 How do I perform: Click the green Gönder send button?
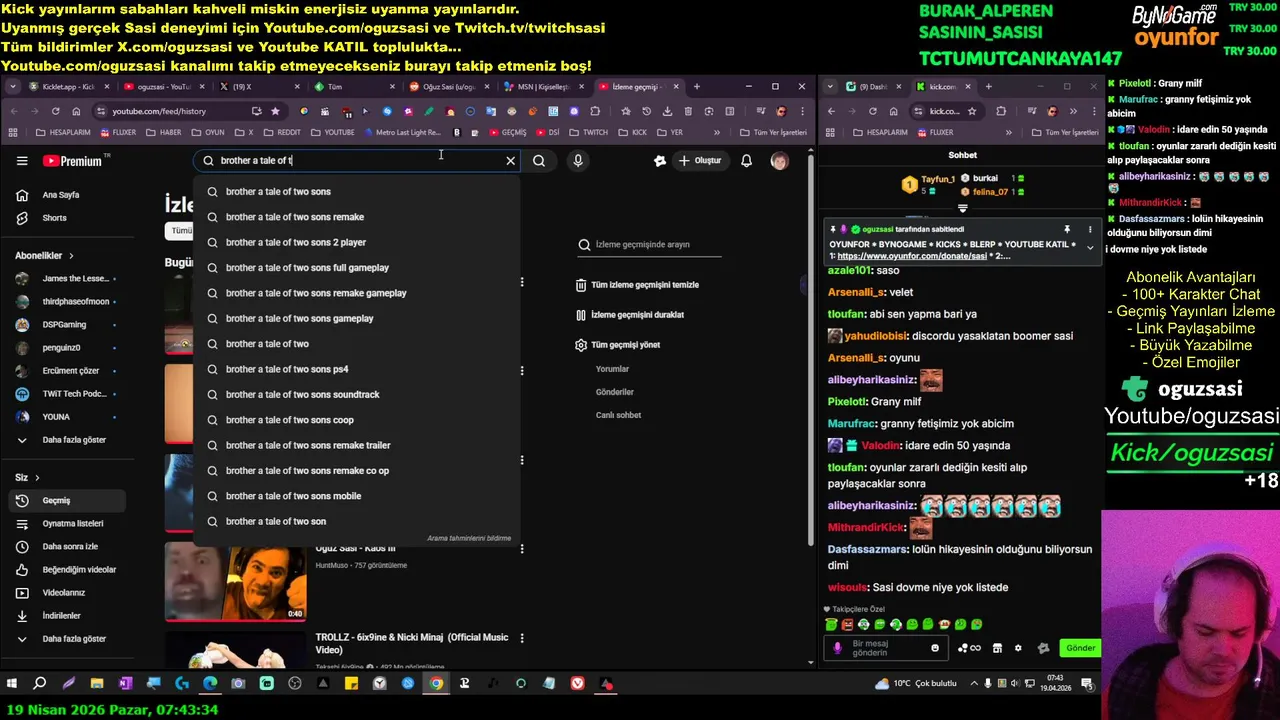pyautogui.click(x=1080, y=648)
